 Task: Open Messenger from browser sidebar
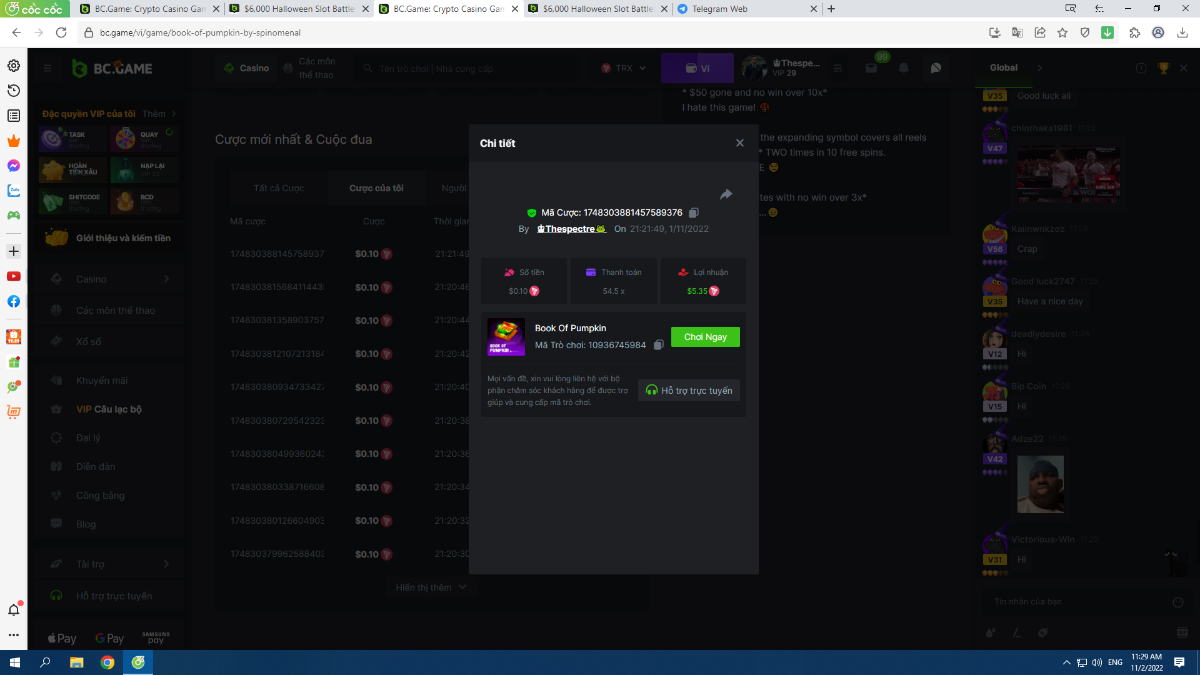pyautogui.click(x=14, y=166)
